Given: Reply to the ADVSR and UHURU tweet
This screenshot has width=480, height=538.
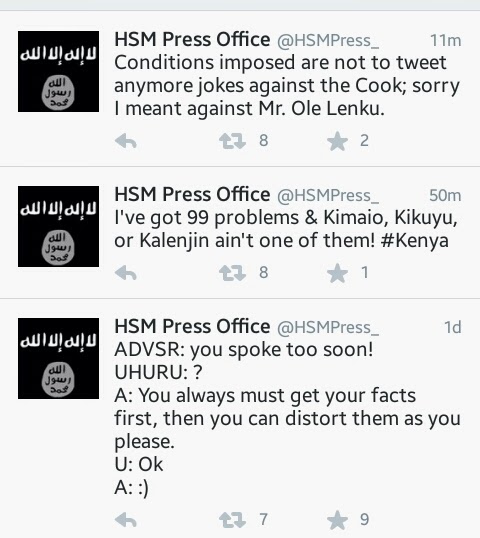Looking at the screenshot, I should pyautogui.click(x=126, y=520).
